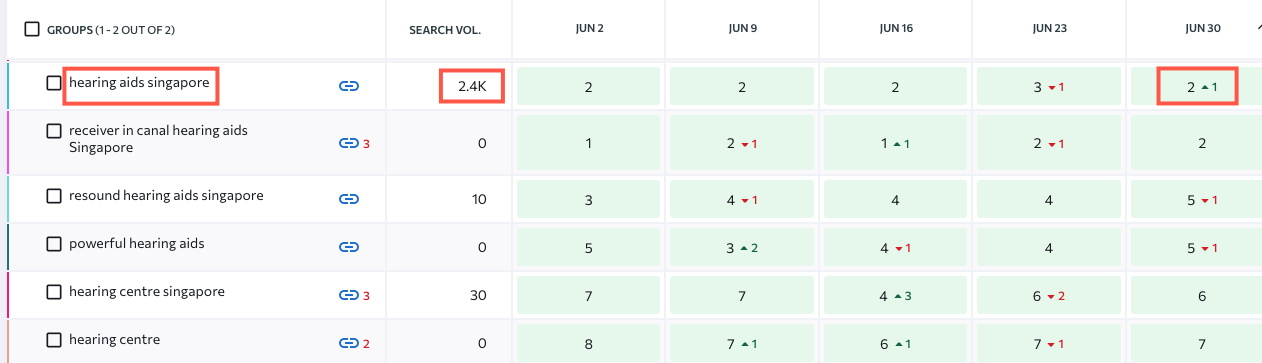This screenshot has height=363, width=1262.
Task: Select all with the GROUPS header checkbox
Action: [x=31, y=29]
